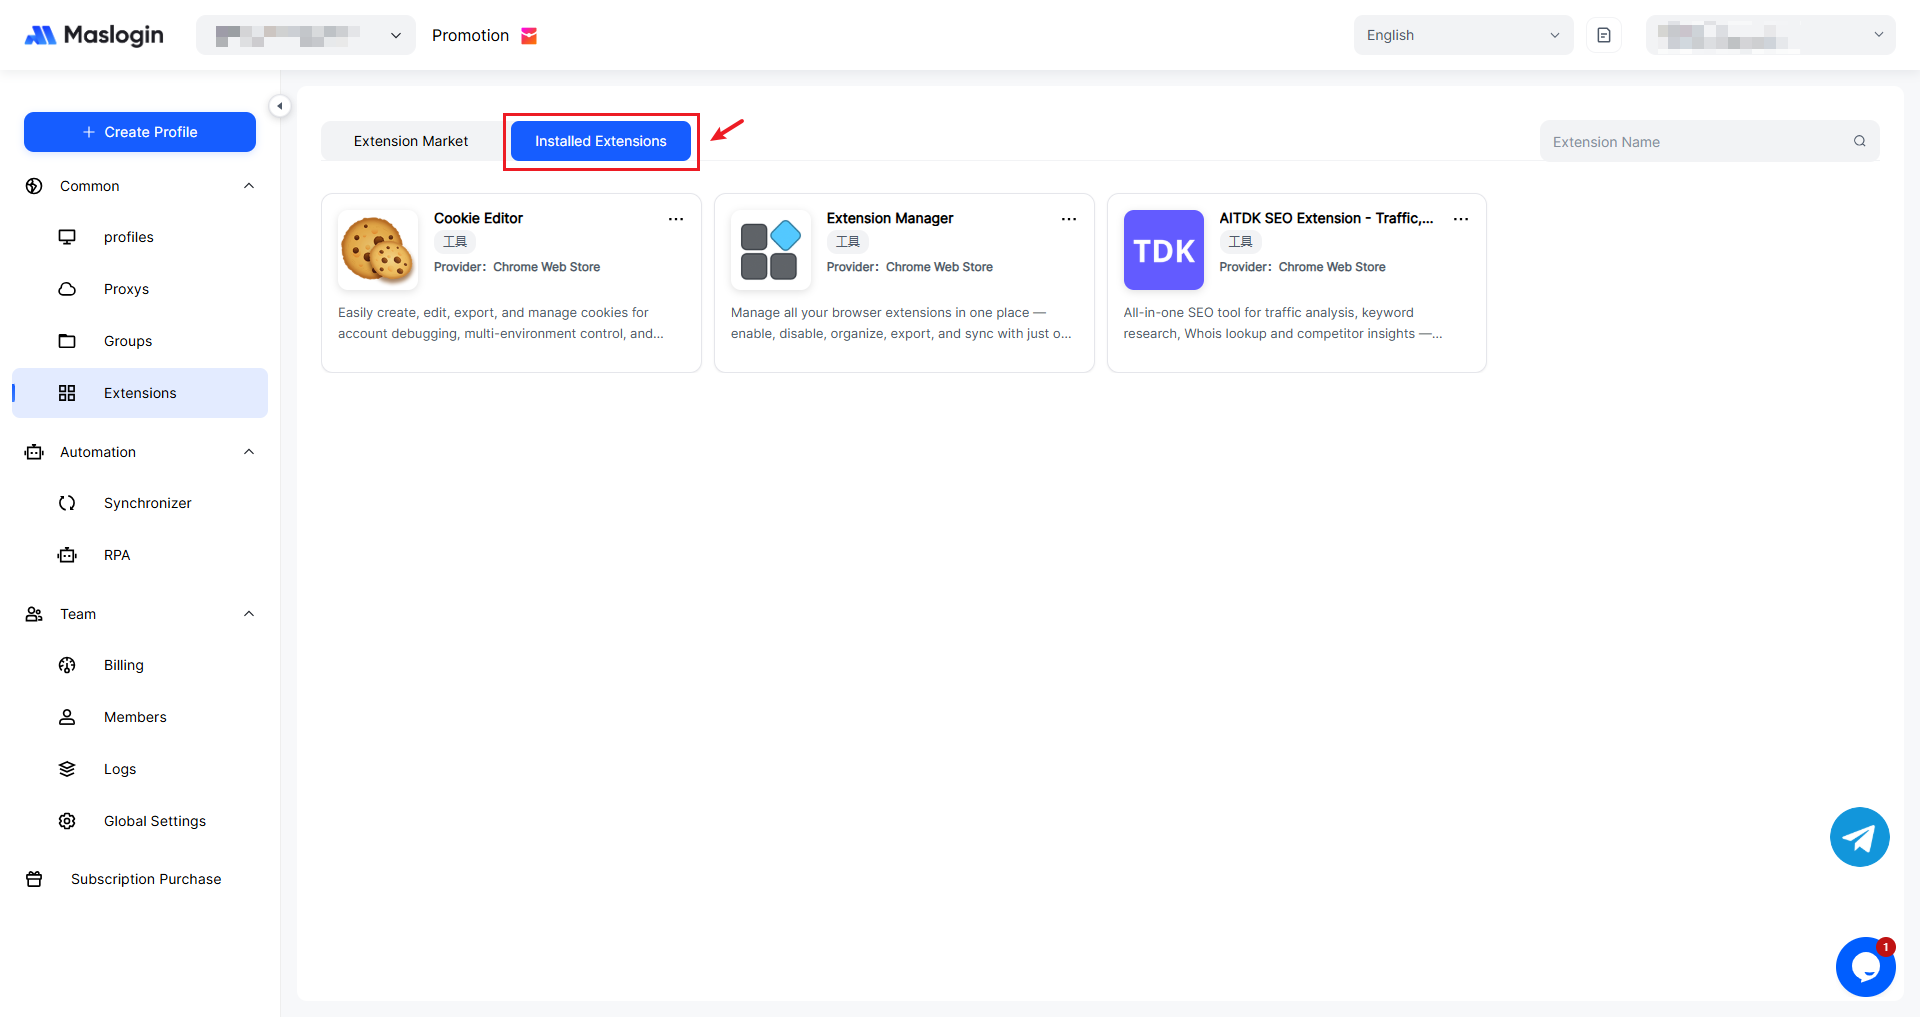Collapse the Automation sidebar section

[x=249, y=452]
